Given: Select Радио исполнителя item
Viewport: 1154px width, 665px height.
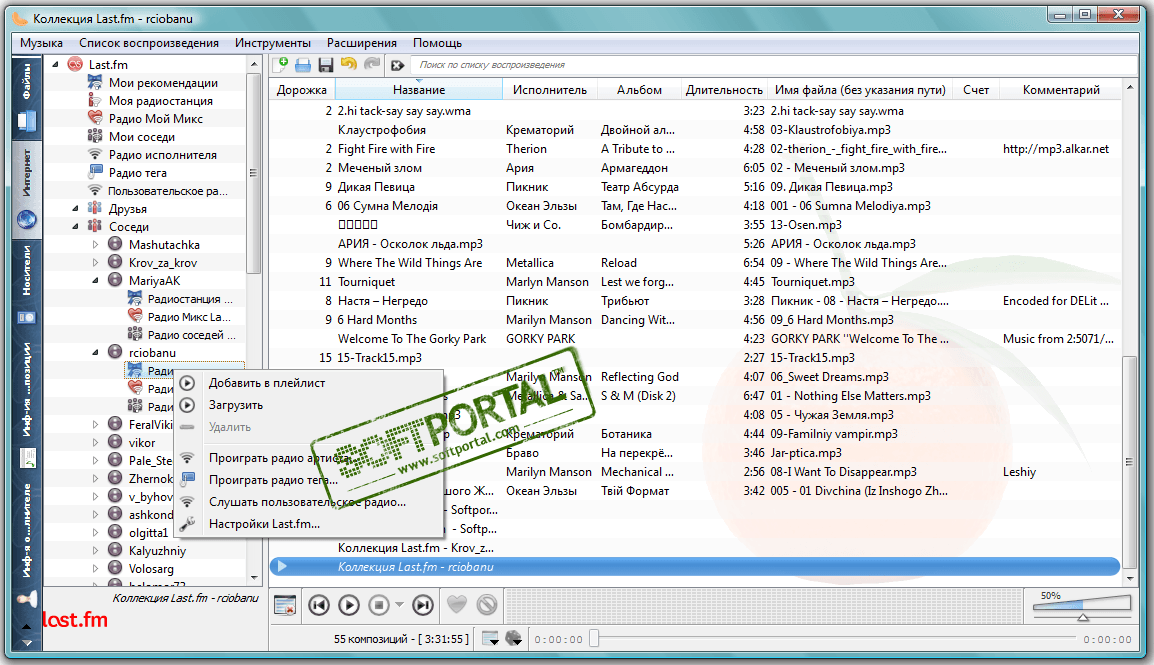Looking at the screenshot, I should coord(163,154).
